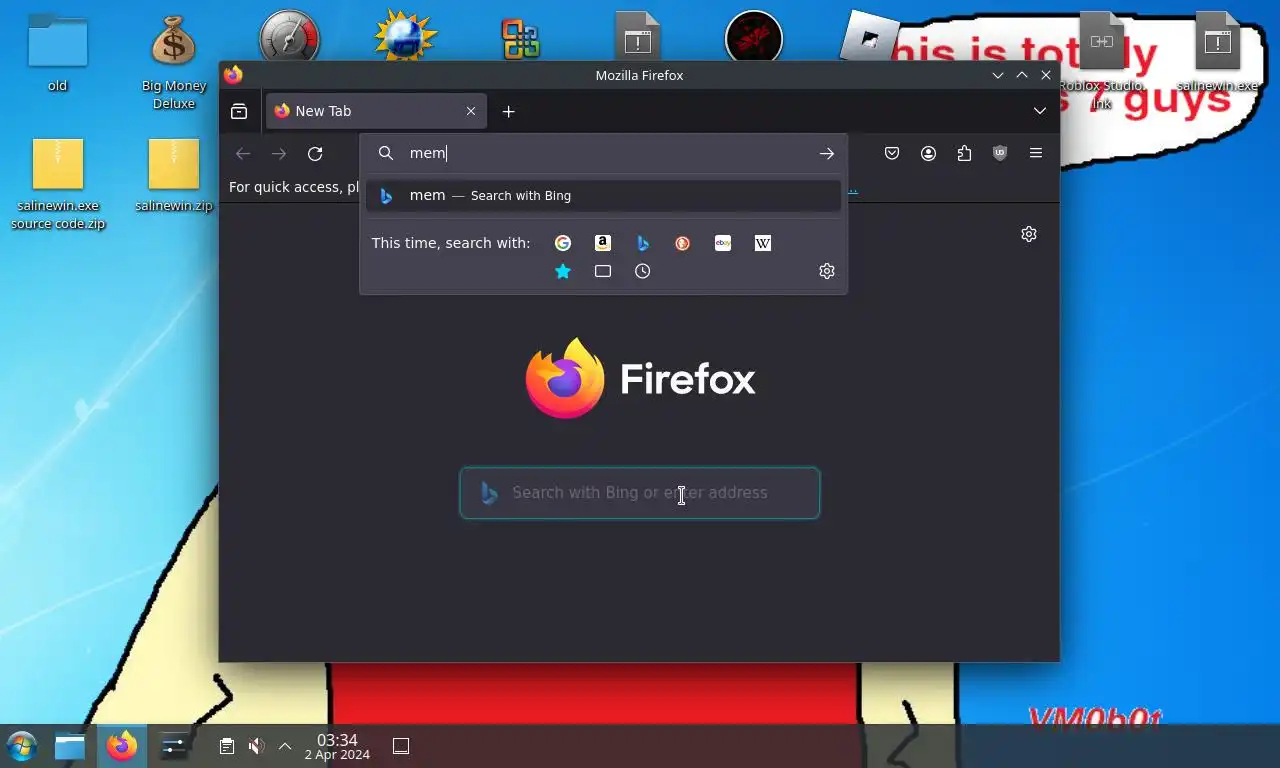
Task: Click the Go arrow in address bar
Action: (827, 153)
